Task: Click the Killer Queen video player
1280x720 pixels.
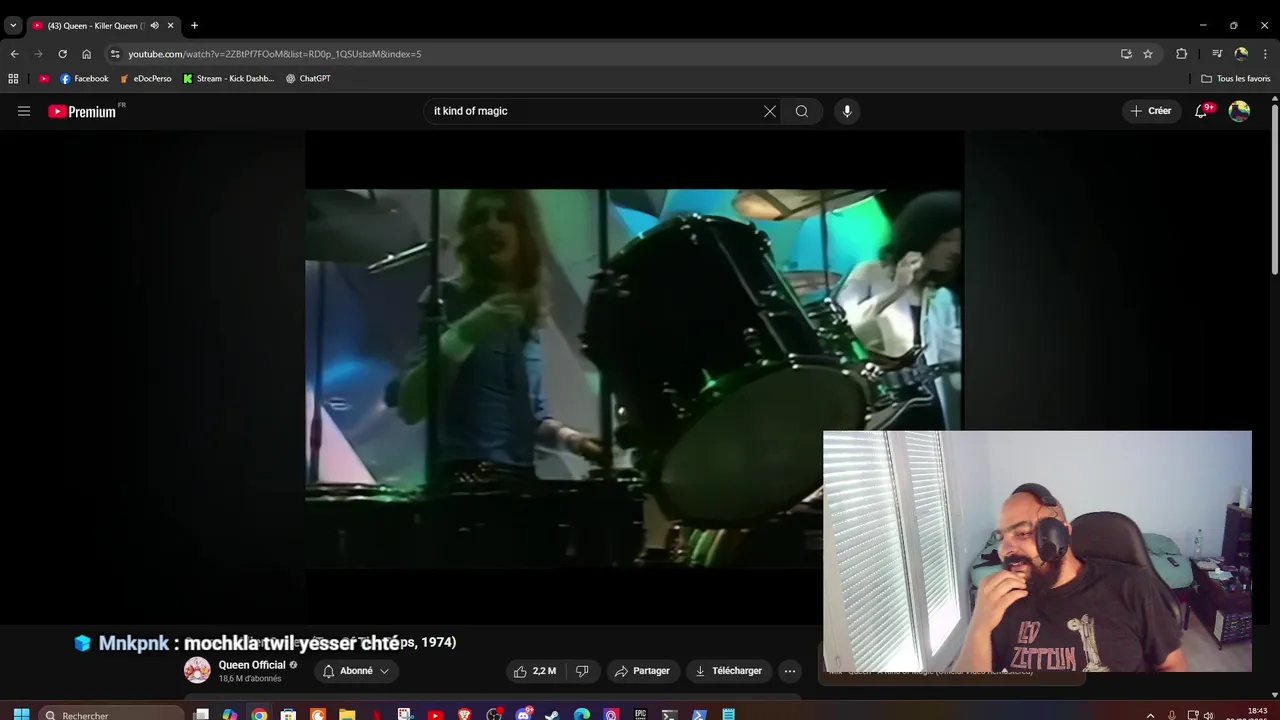Action: pyautogui.click(x=634, y=379)
